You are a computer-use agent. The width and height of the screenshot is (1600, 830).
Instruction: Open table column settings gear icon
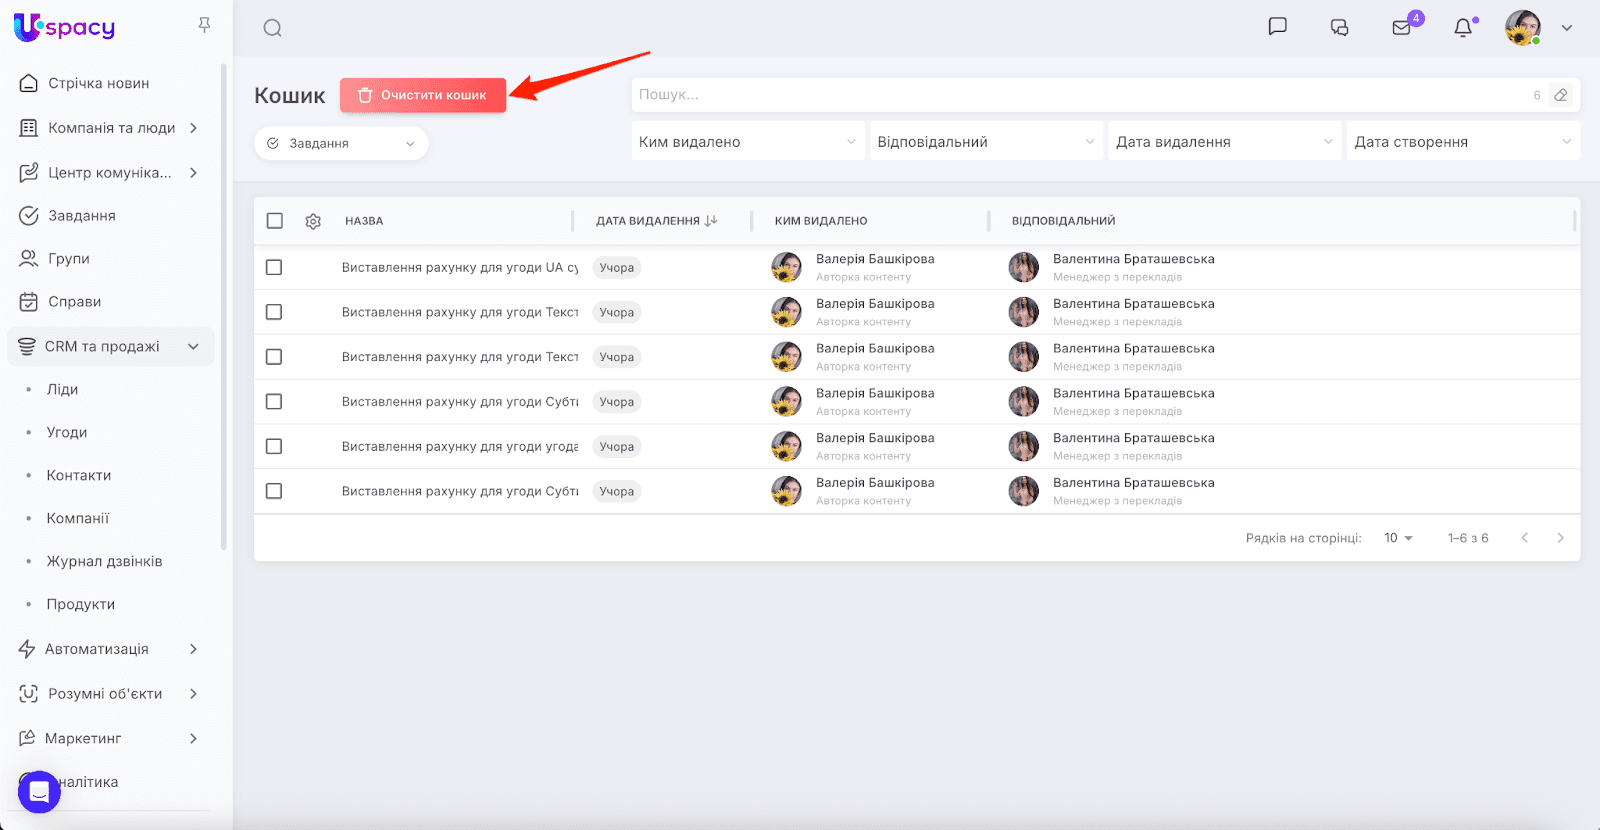(313, 221)
